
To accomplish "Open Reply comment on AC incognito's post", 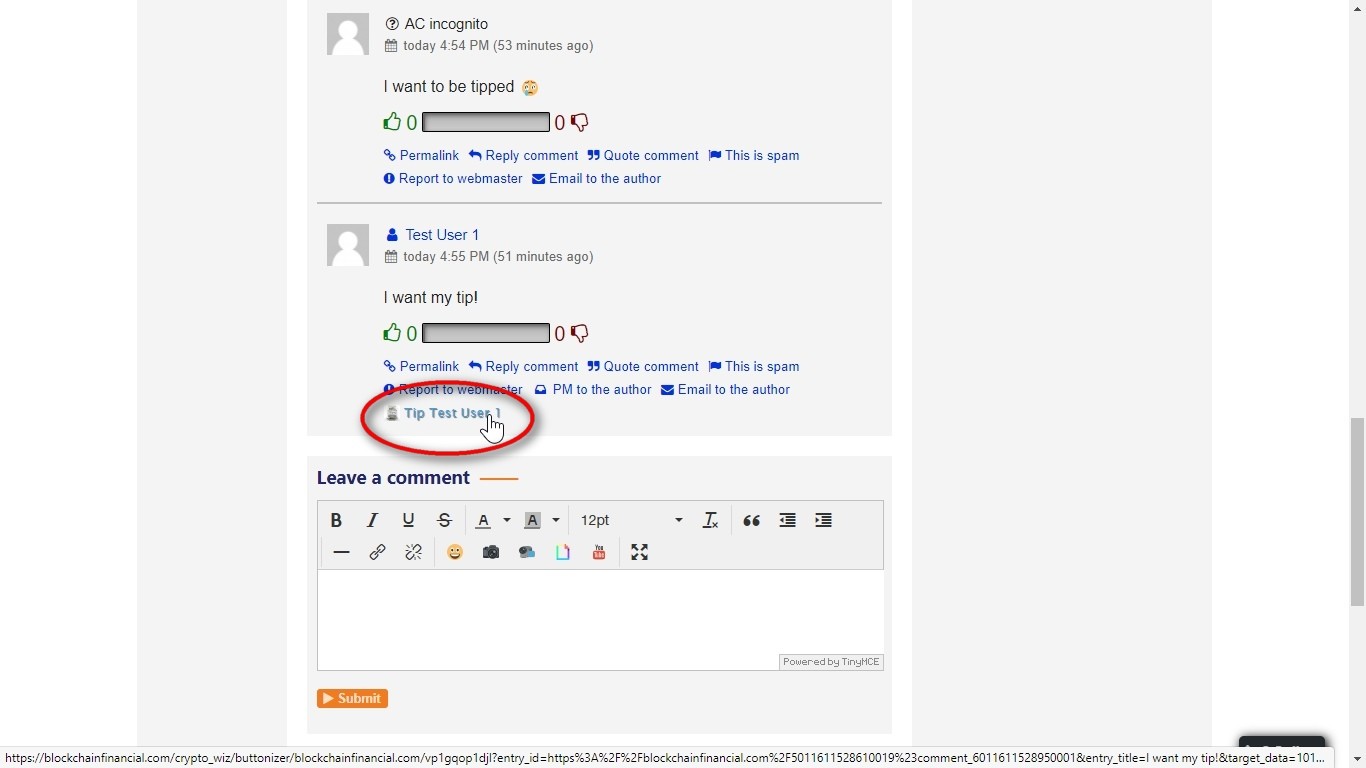I will pyautogui.click(x=523, y=156).
